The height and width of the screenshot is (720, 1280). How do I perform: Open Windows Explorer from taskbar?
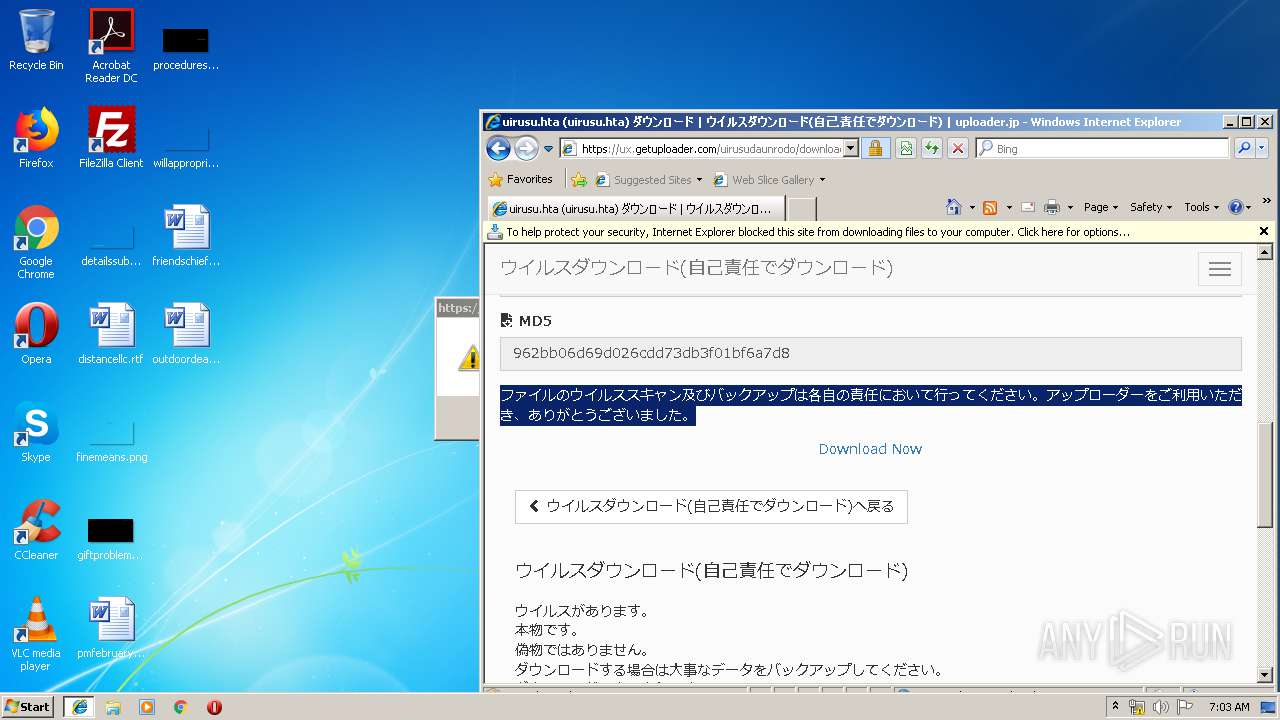tap(113, 707)
